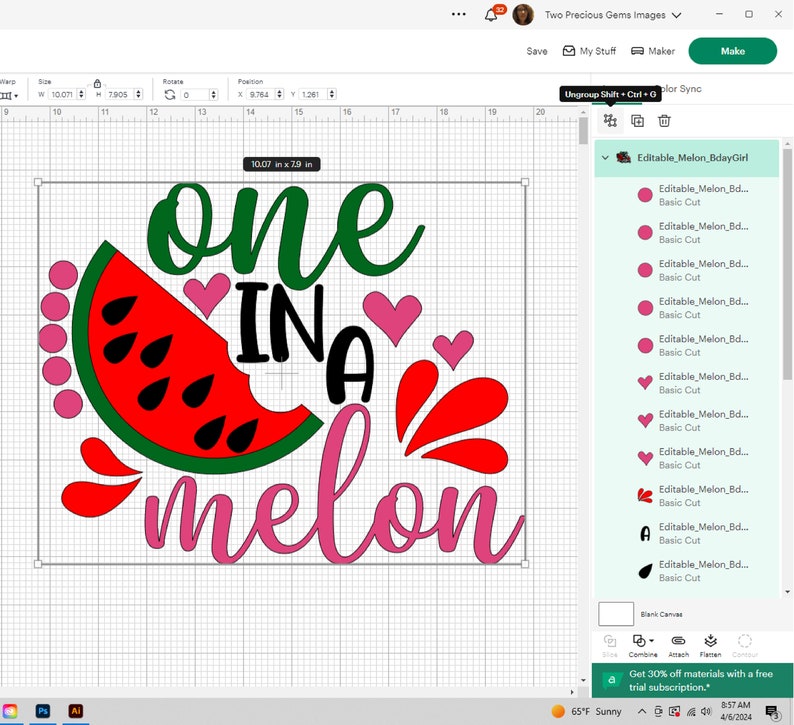Click the Layers panel vertical scrollbar
Viewport: 794px width, 725px height.
(787, 263)
